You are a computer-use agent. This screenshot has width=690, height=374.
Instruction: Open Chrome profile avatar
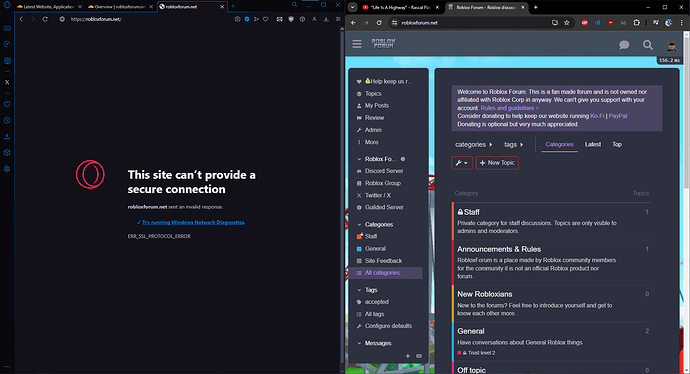(x=669, y=23)
